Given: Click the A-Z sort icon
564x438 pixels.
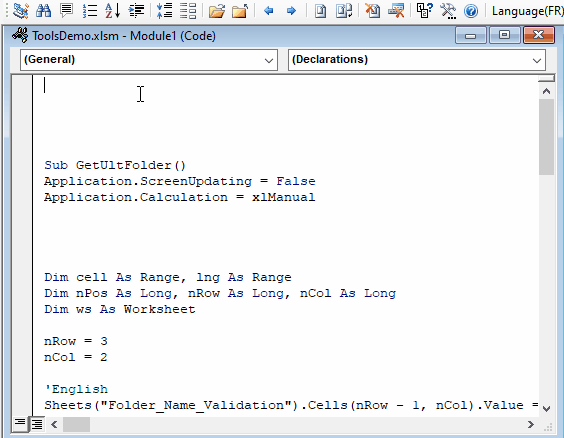Looking at the screenshot, I should (x=113, y=11).
